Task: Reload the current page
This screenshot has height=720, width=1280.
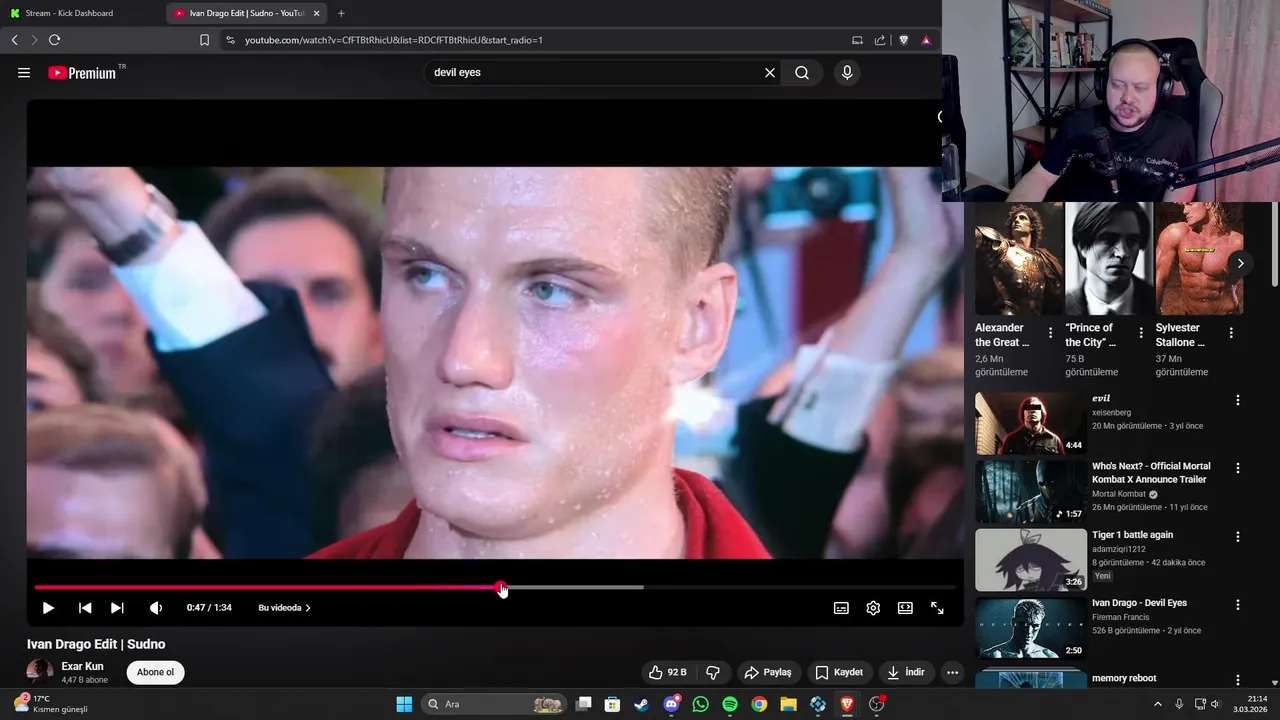Action: (54, 40)
